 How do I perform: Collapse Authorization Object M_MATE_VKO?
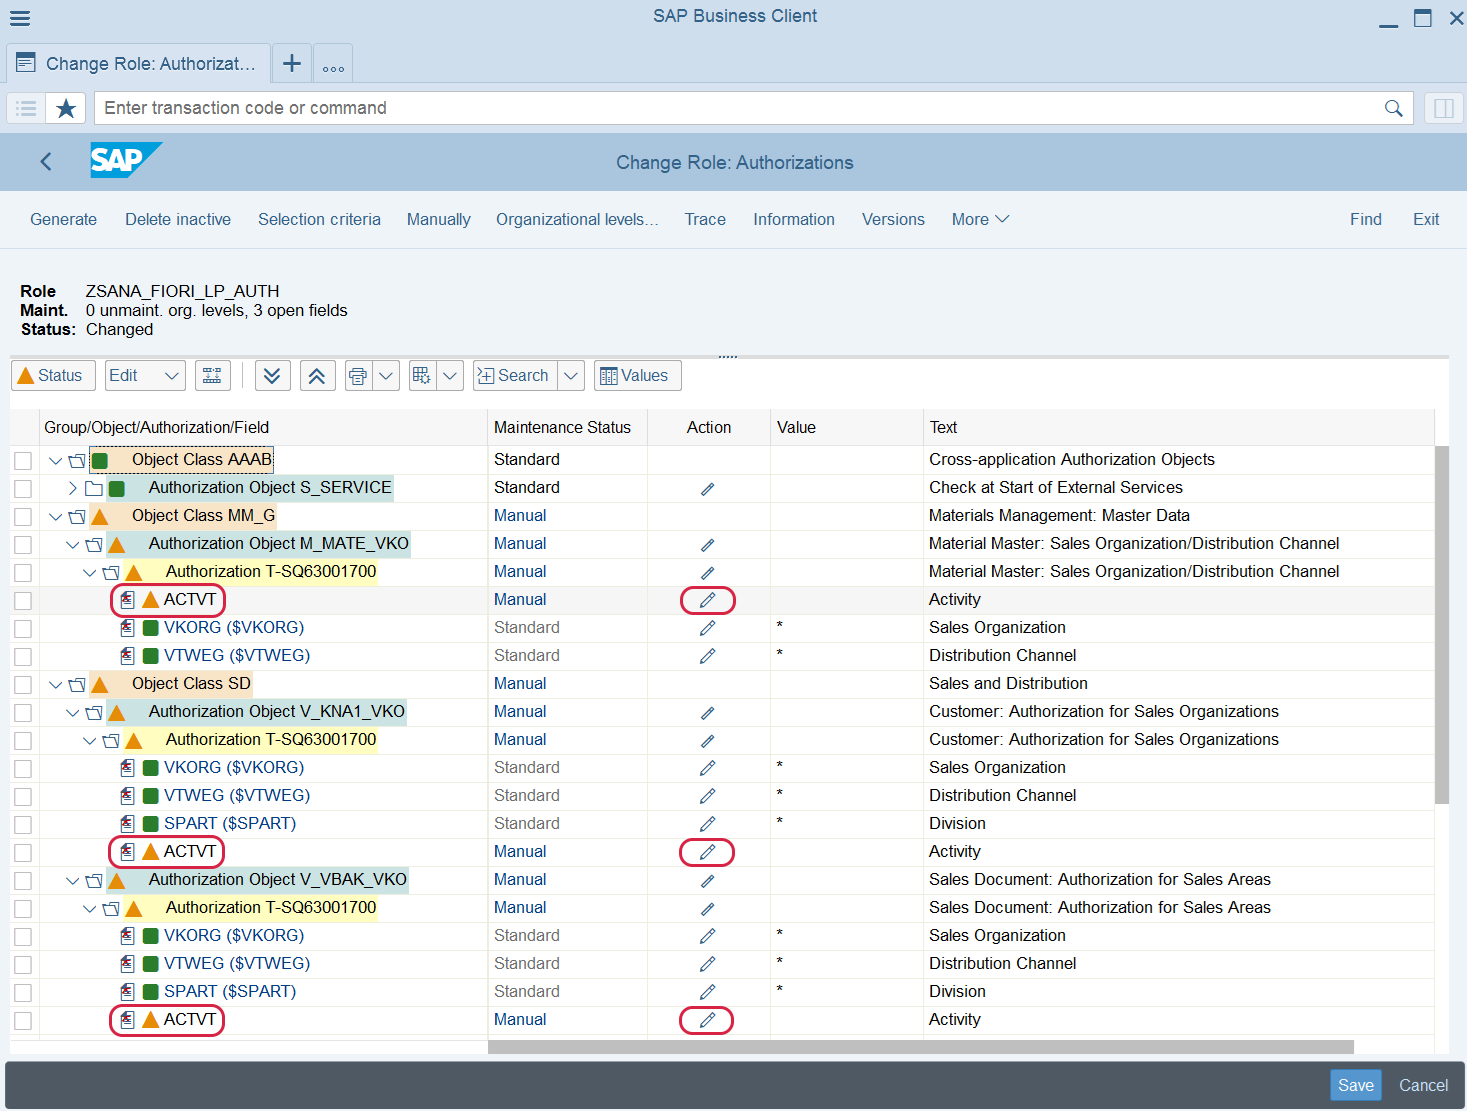[x=73, y=544]
